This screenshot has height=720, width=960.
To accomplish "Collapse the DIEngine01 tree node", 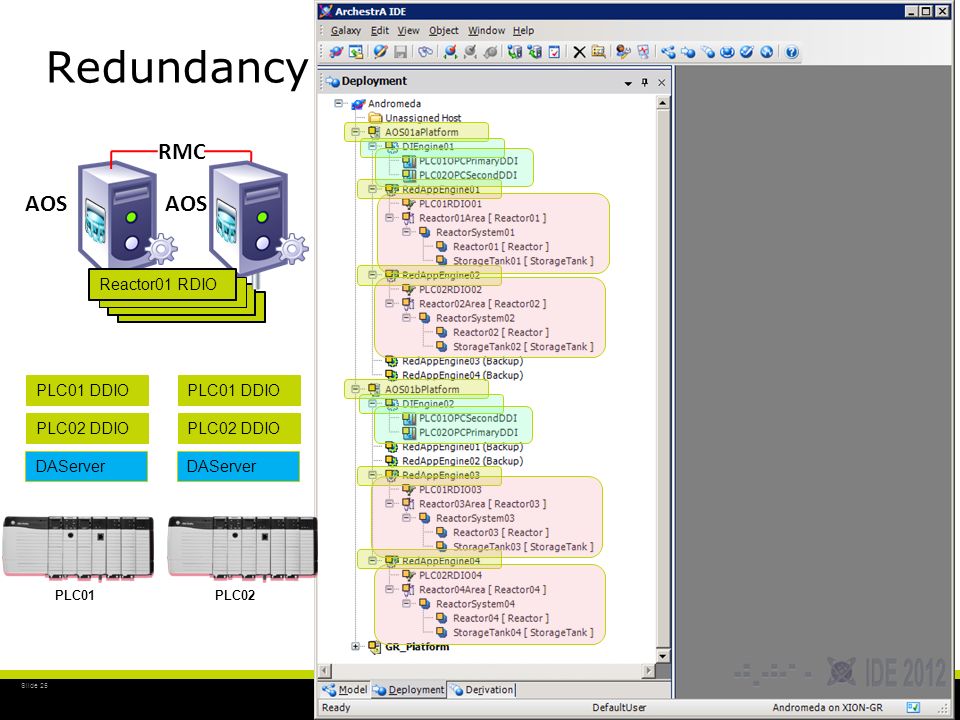I will [372, 146].
